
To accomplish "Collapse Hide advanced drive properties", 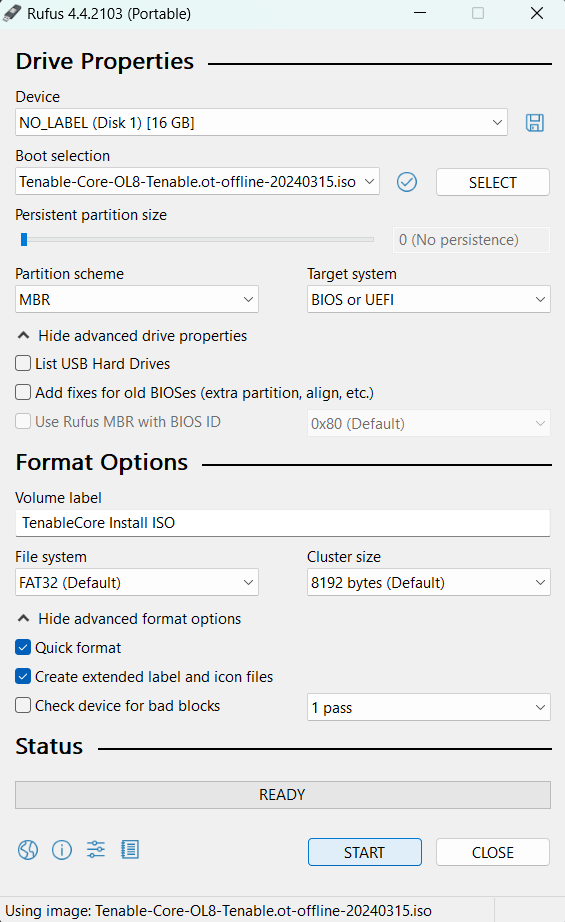I will (132, 336).
